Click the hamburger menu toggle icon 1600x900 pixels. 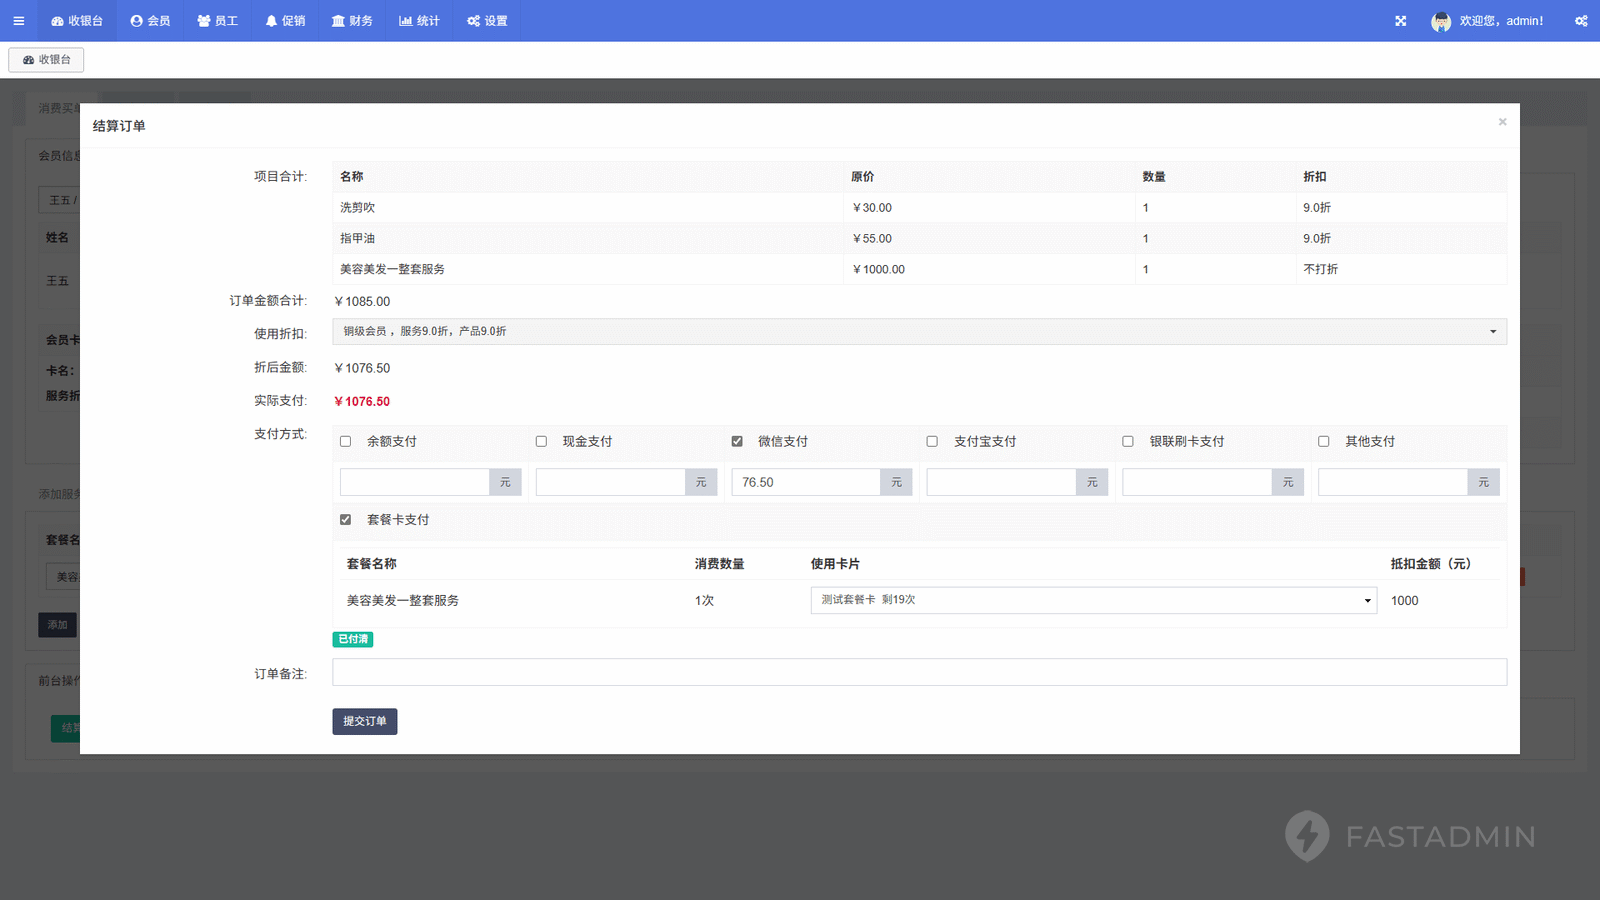pyautogui.click(x=18, y=21)
